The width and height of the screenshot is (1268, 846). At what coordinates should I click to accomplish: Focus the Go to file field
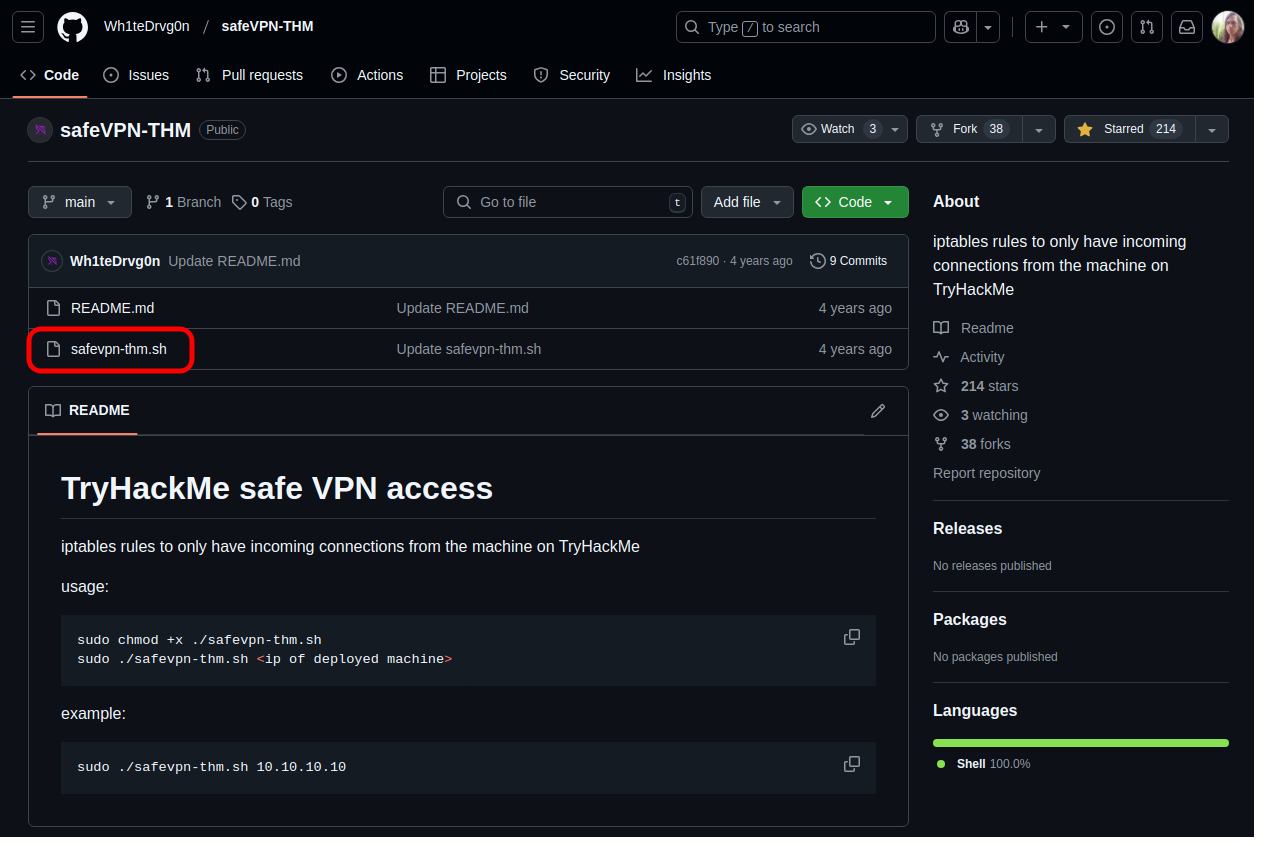568,202
